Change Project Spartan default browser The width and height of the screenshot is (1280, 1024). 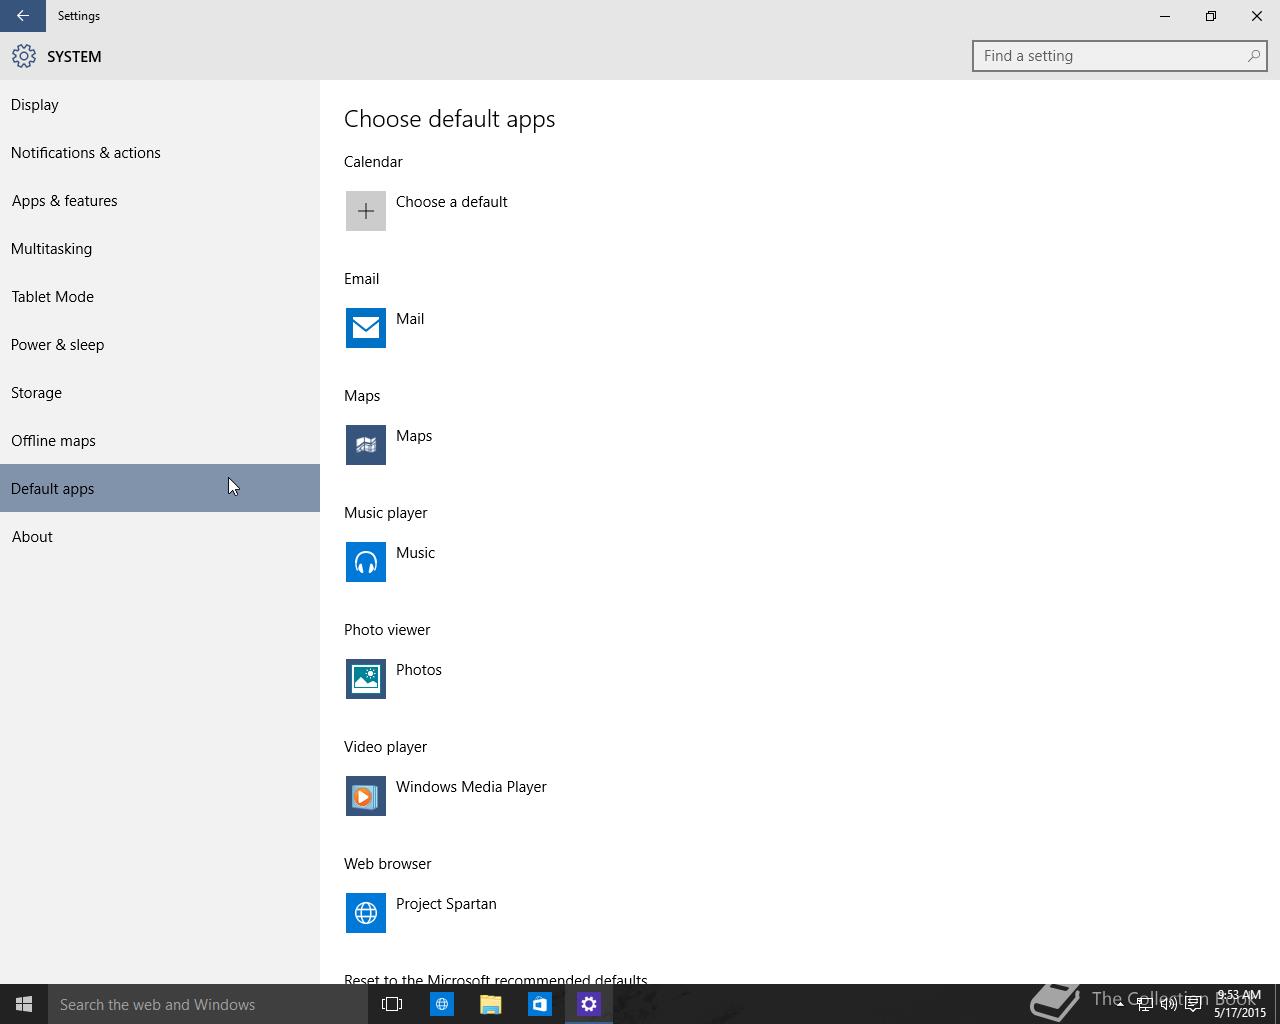click(x=446, y=904)
